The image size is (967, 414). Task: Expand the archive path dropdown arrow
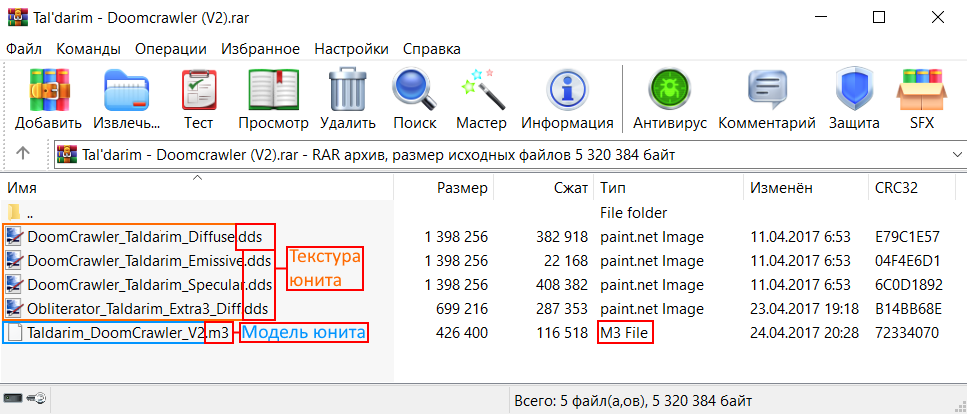pos(957,154)
